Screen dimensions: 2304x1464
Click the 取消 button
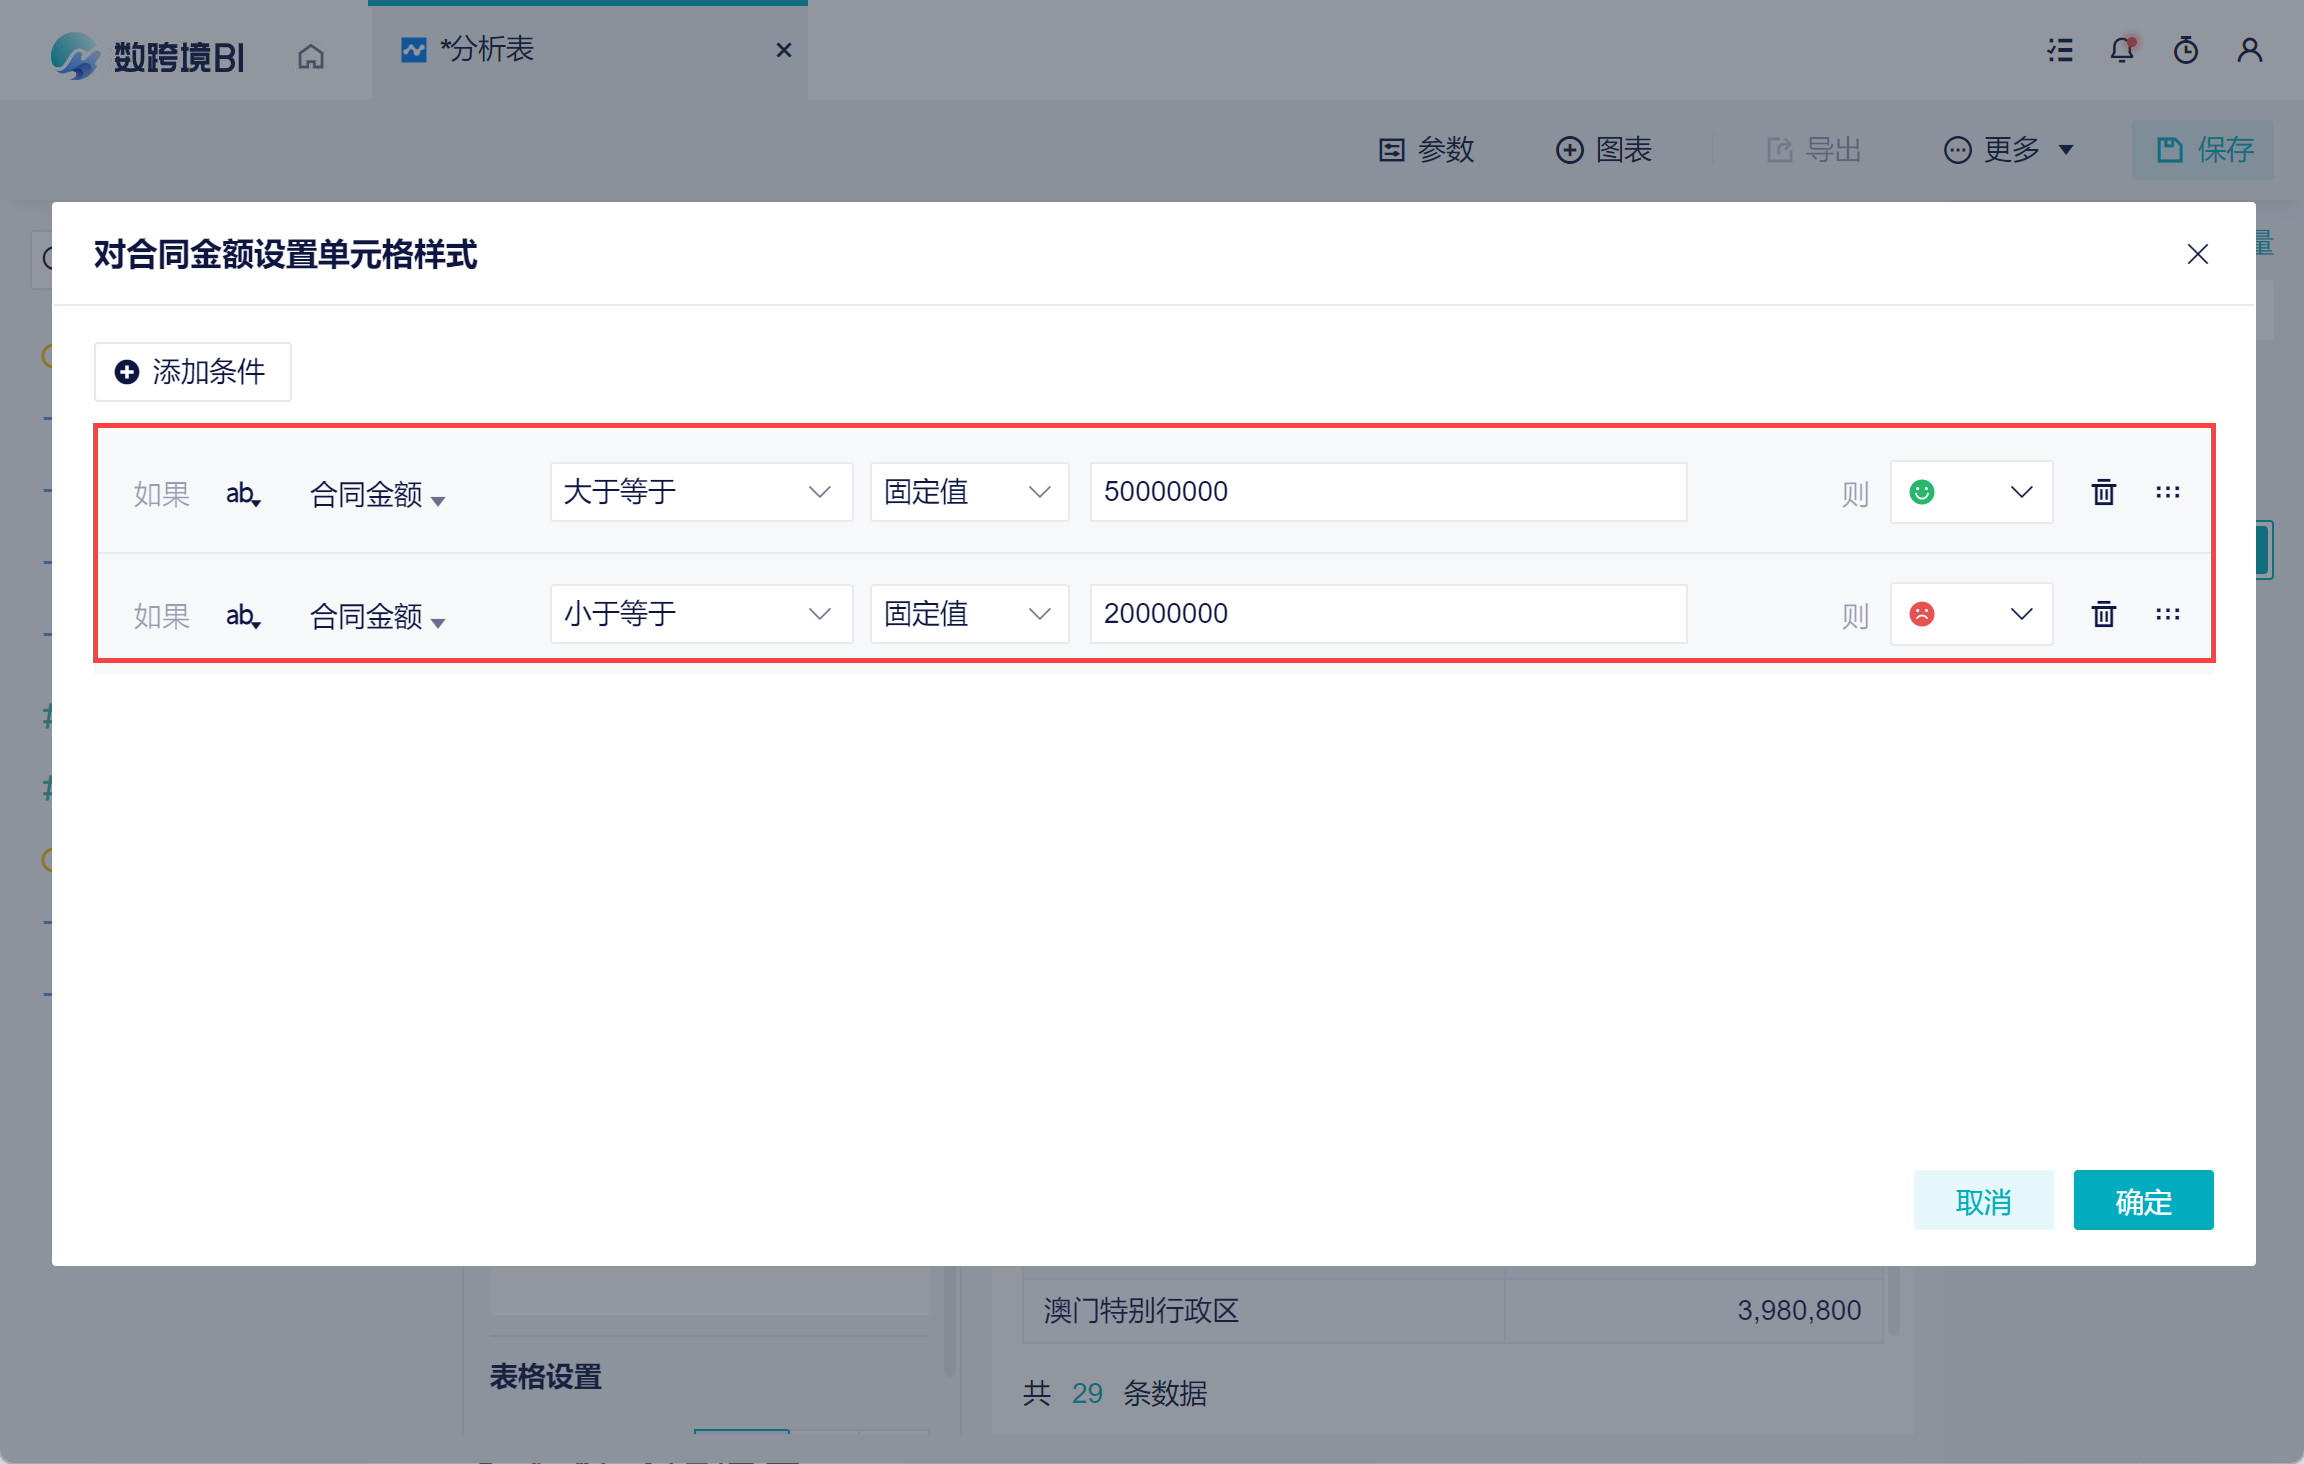pos(1982,1201)
